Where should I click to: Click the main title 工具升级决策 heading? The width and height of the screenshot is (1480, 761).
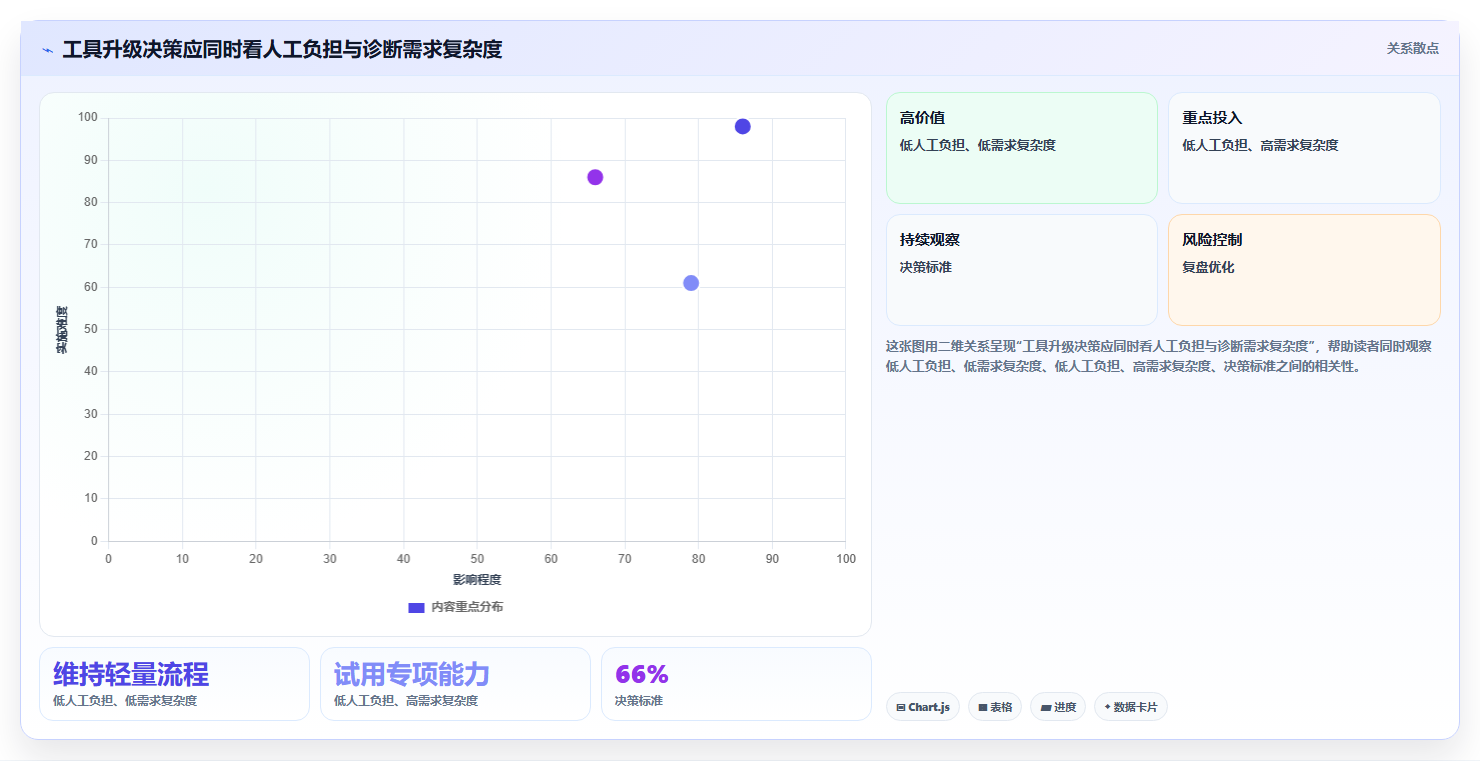click(282, 49)
